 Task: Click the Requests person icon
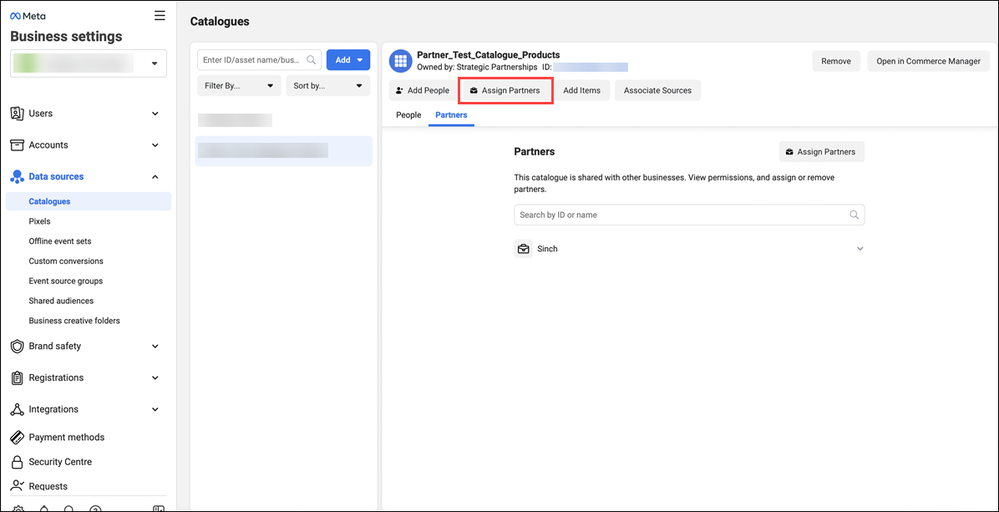17,486
